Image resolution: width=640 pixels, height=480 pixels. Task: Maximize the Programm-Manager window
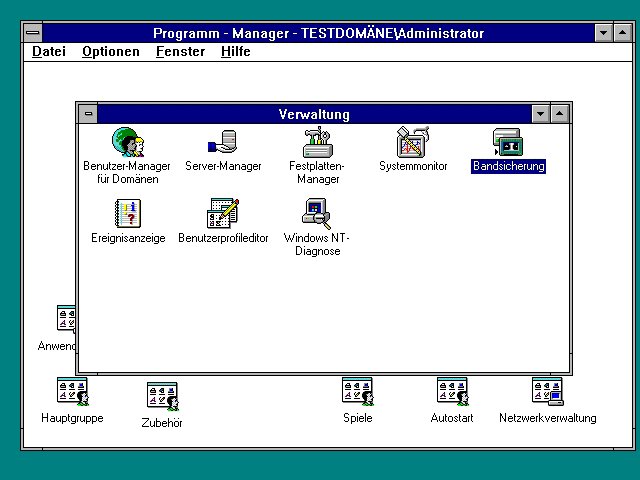click(623, 33)
